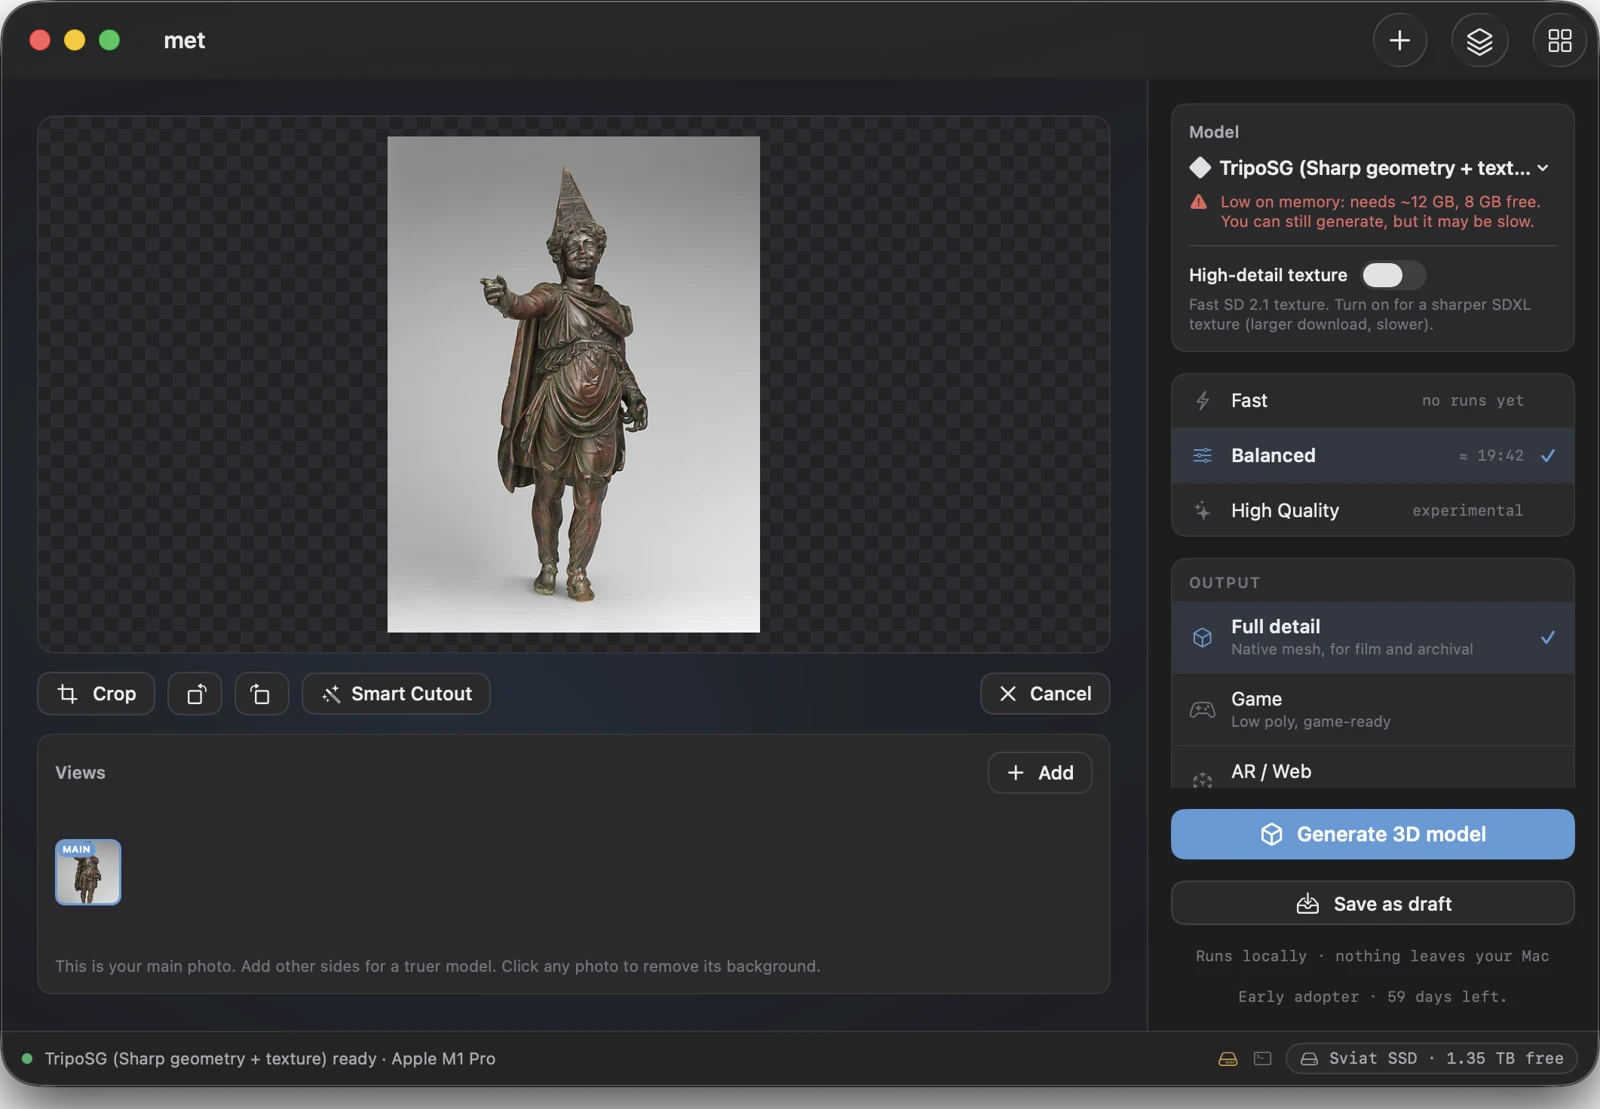Click the Full detail cube icon
The width and height of the screenshot is (1600, 1109).
[x=1203, y=637]
